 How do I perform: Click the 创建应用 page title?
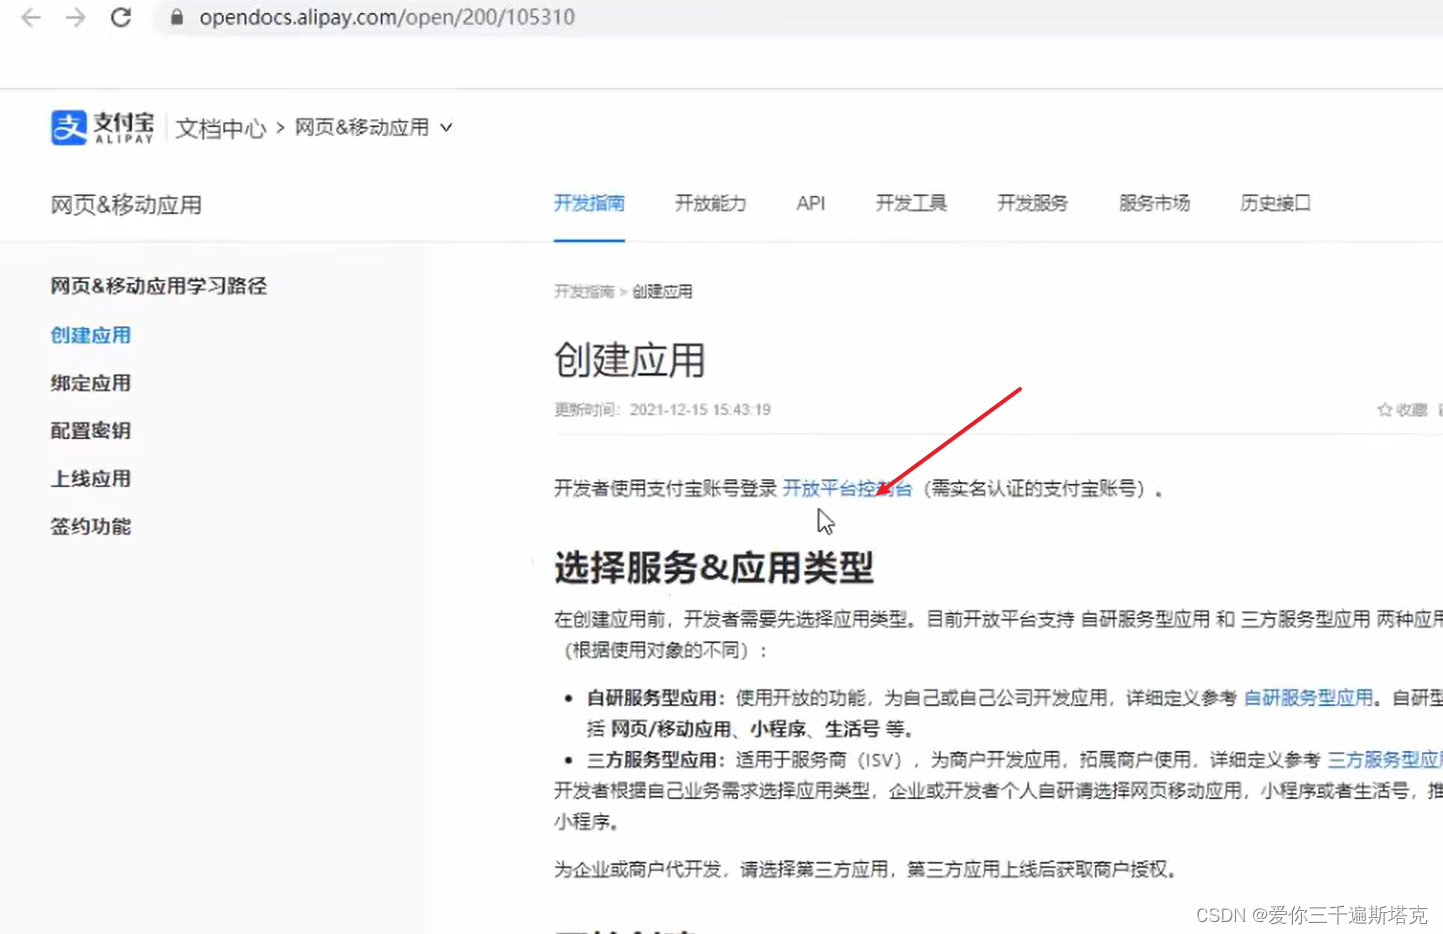pyautogui.click(x=630, y=360)
